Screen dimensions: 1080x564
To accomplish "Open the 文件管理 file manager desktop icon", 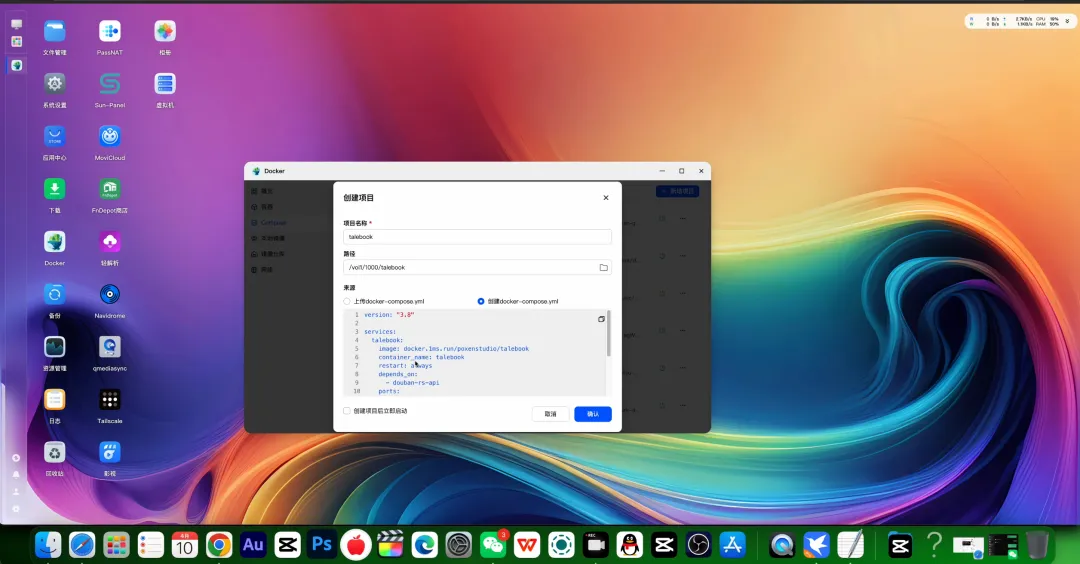I will (x=54, y=32).
